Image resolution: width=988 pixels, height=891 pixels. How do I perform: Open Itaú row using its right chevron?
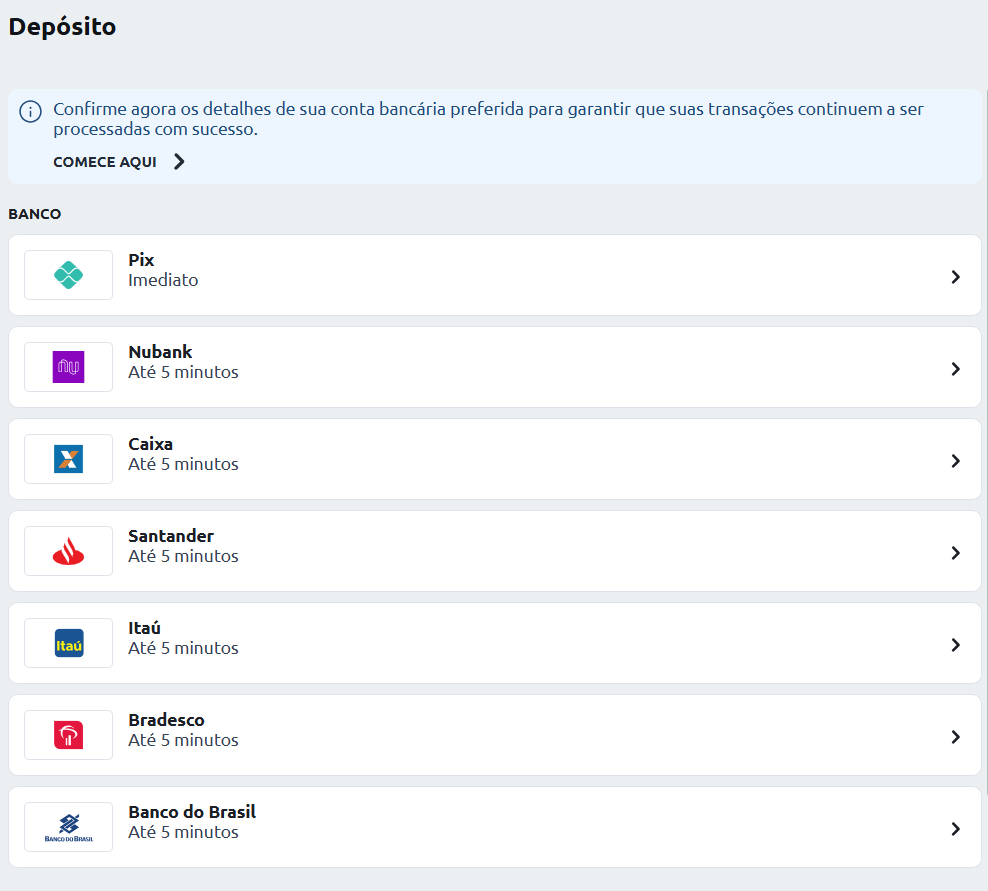[955, 645]
